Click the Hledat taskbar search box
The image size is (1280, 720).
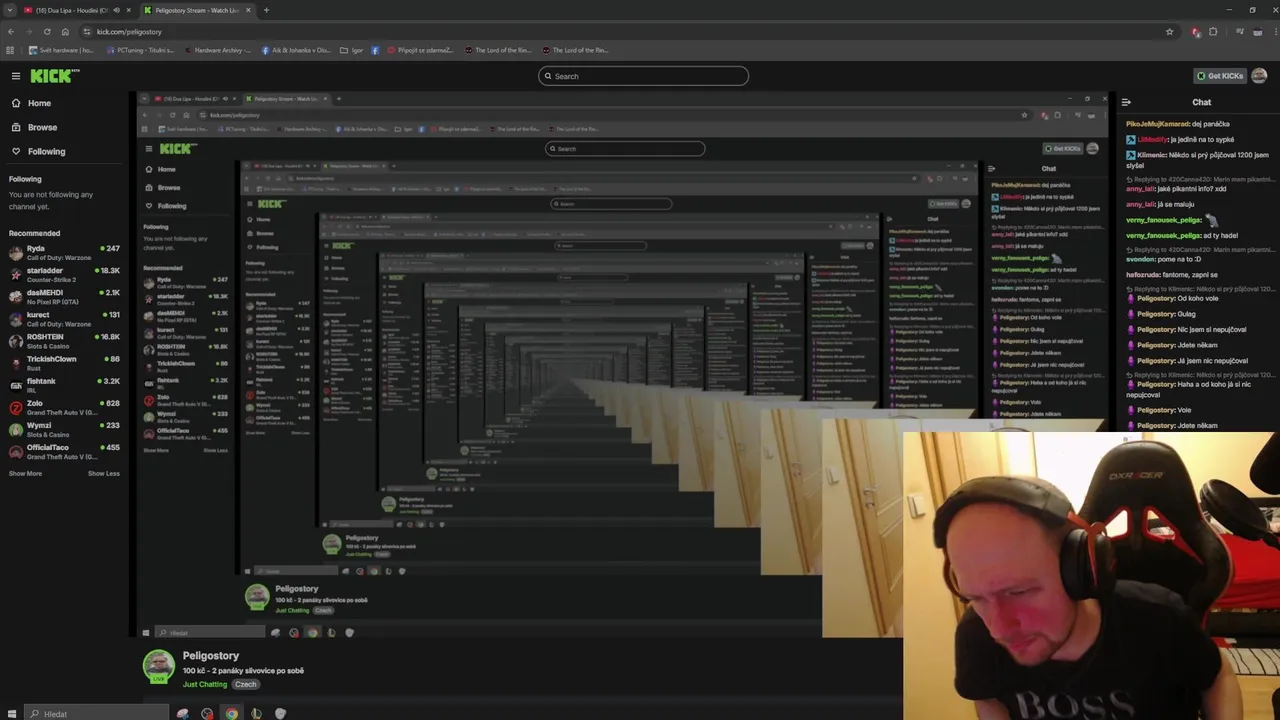coord(96,713)
